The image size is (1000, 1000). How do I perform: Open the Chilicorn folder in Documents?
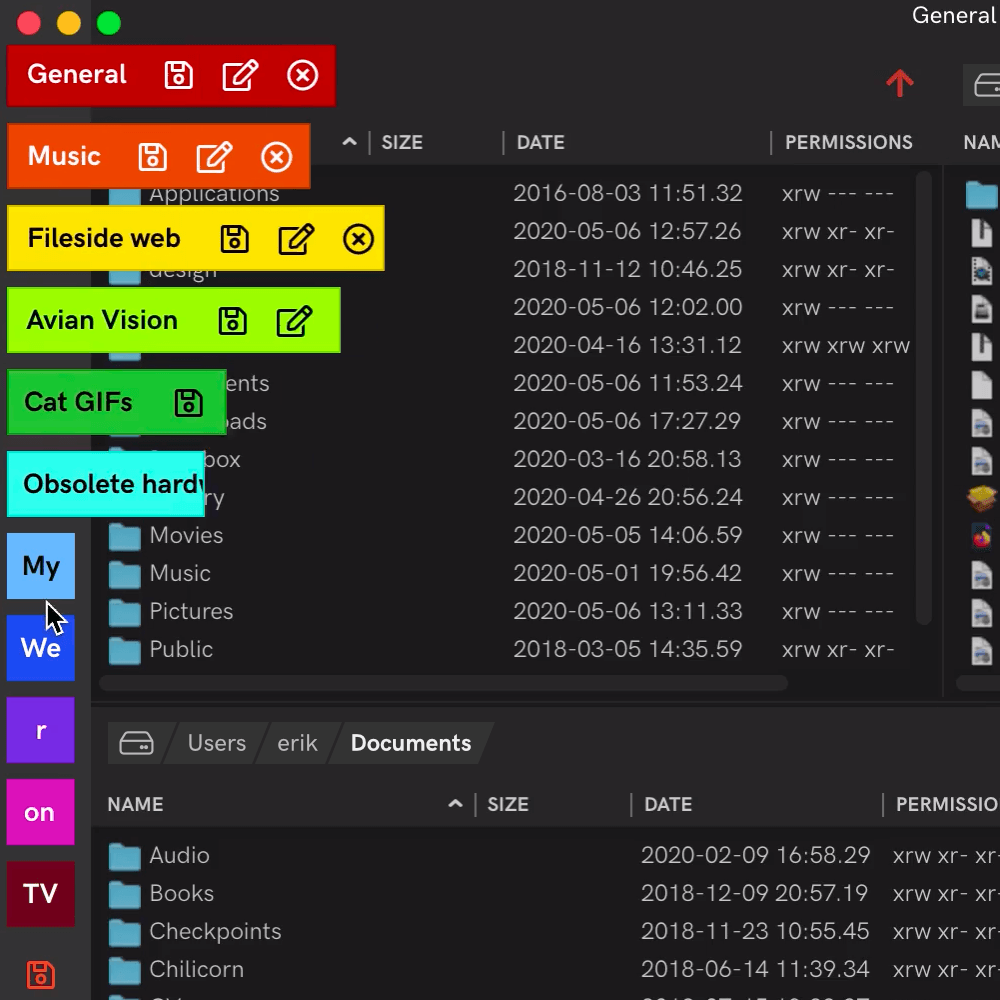click(x=197, y=969)
